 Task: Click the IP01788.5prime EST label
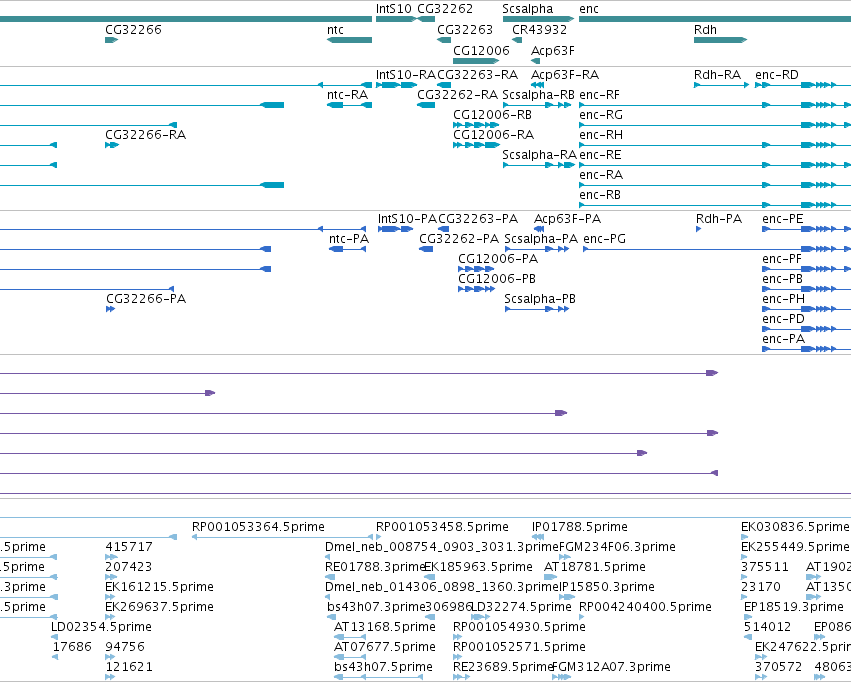tap(580, 527)
